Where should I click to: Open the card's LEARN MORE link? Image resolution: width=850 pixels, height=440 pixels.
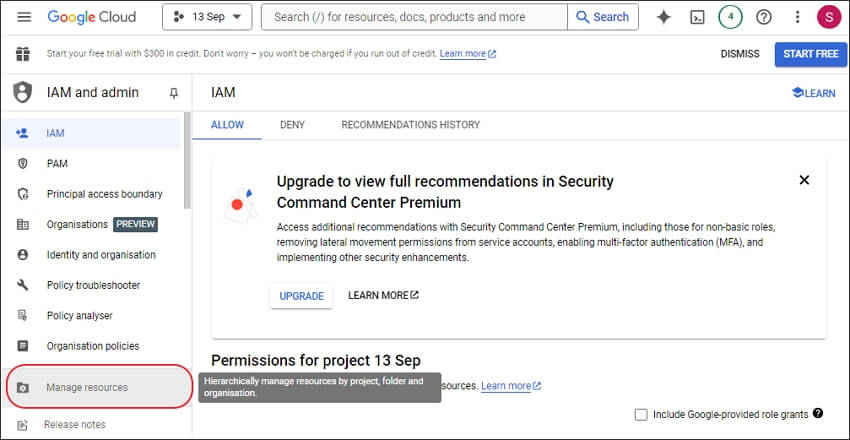click(x=383, y=295)
